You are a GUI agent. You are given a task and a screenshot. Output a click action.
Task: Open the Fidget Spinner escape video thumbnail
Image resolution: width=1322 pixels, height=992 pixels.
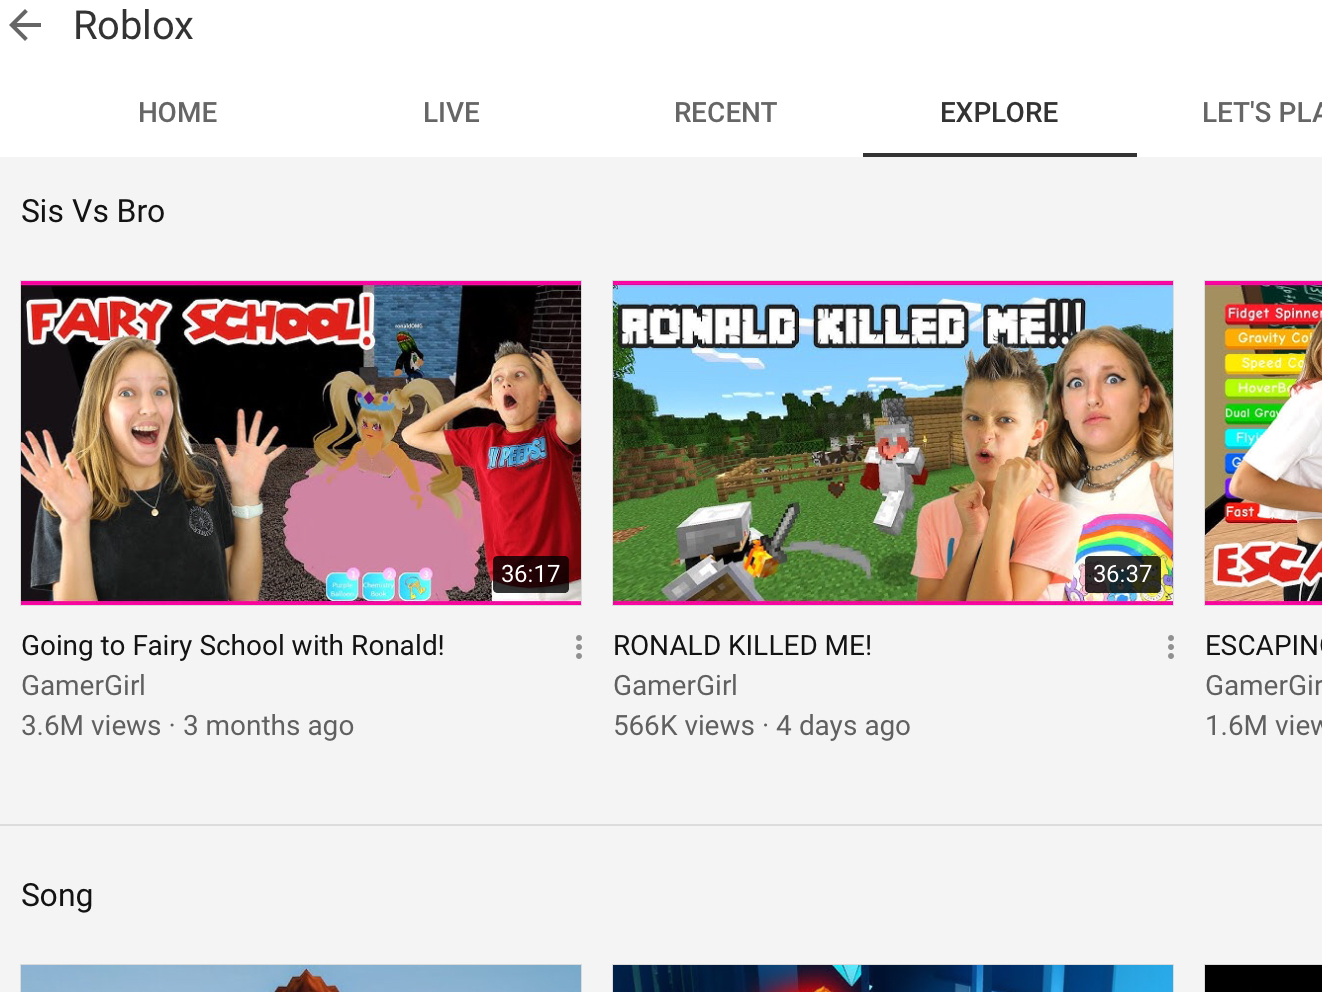click(1264, 443)
